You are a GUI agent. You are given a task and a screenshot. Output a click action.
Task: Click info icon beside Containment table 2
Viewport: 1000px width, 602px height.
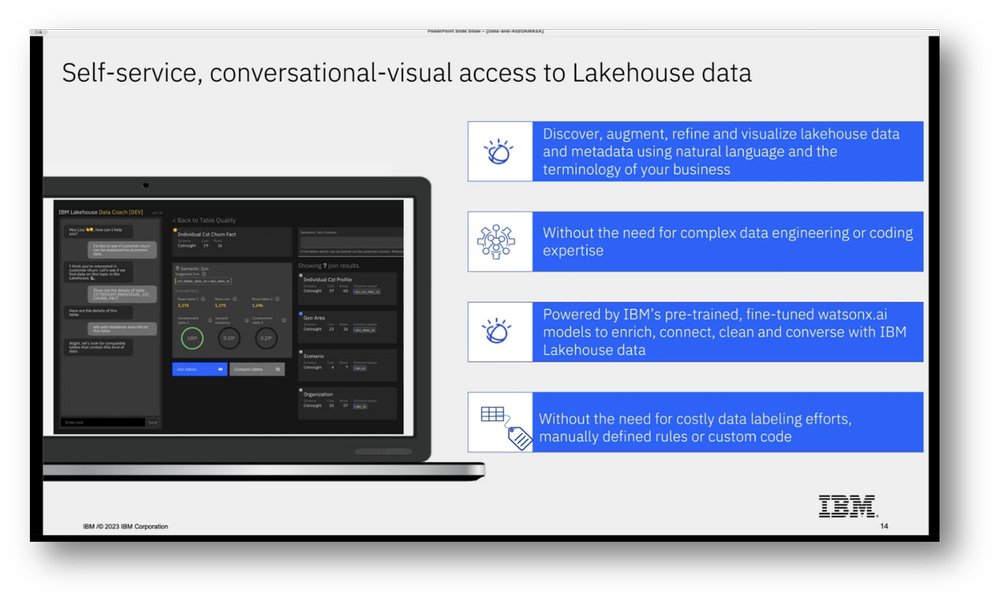[x=284, y=320]
